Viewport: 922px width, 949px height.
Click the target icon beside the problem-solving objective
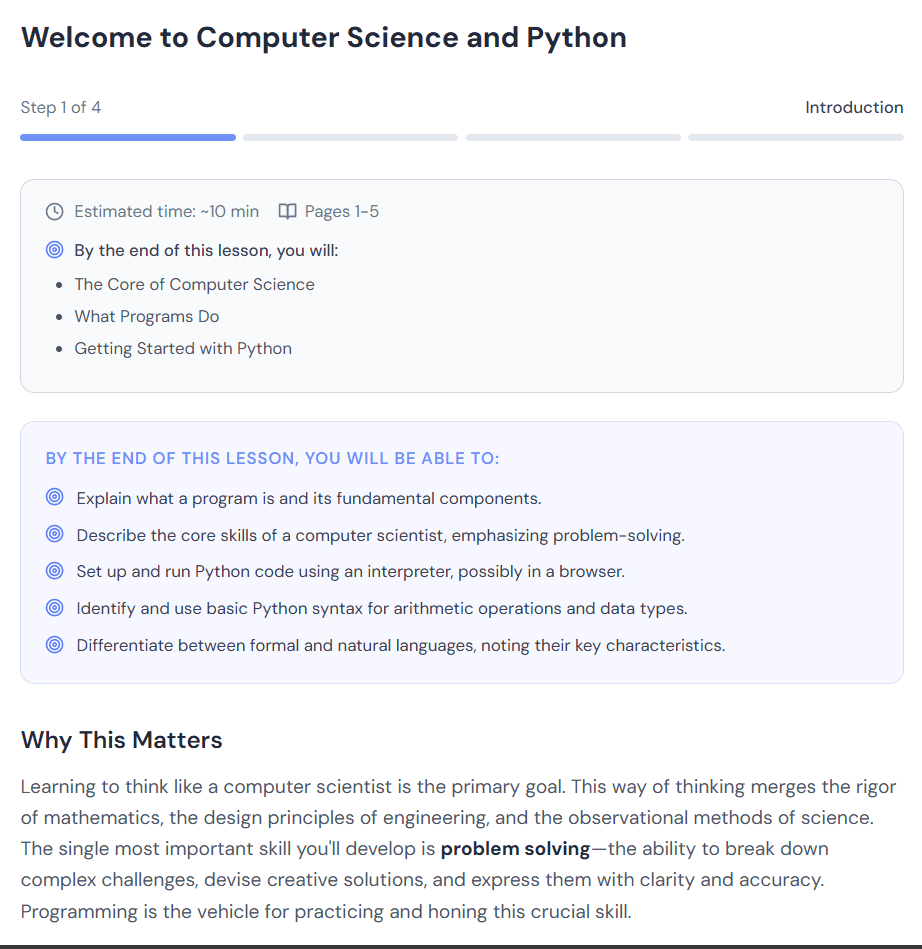[x=54, y=533]
